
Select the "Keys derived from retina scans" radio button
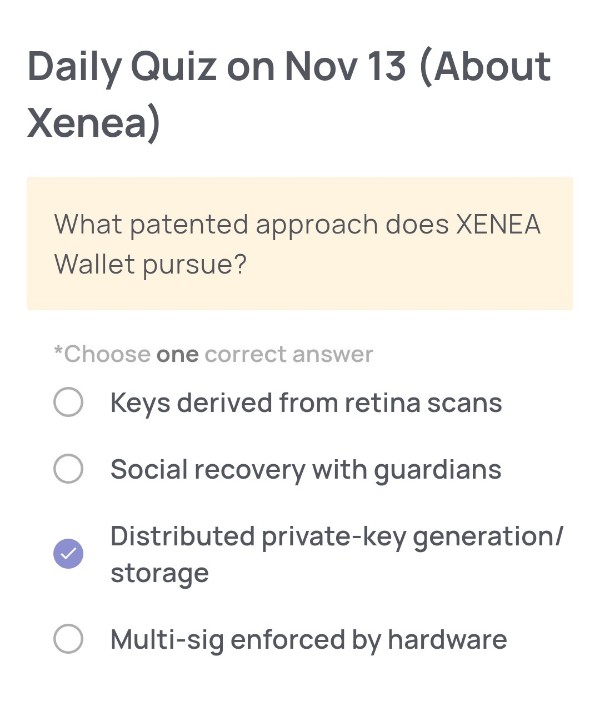(x=68, y=403)
